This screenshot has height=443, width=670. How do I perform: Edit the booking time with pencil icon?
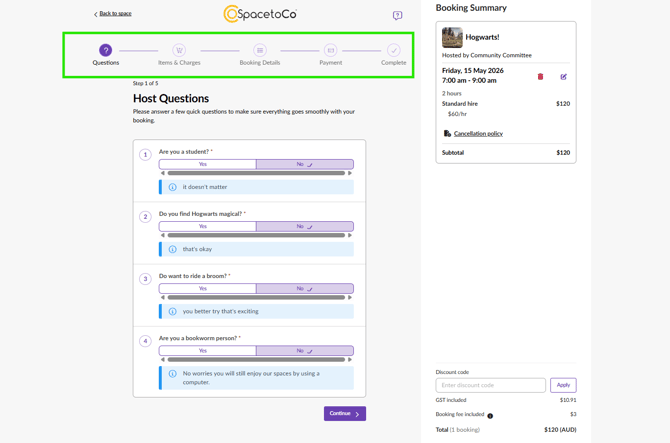[x=564, y=76]
